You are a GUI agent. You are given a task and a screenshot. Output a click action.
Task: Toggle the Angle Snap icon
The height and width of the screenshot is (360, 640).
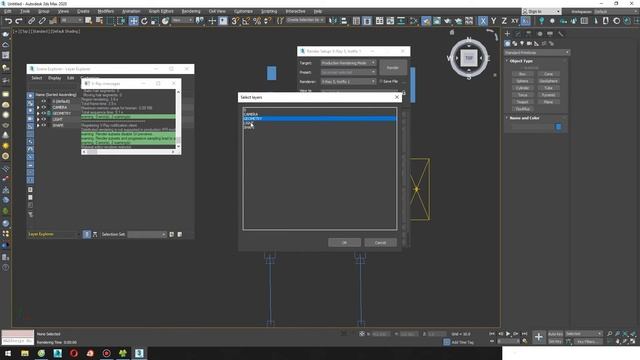(246, 21)
